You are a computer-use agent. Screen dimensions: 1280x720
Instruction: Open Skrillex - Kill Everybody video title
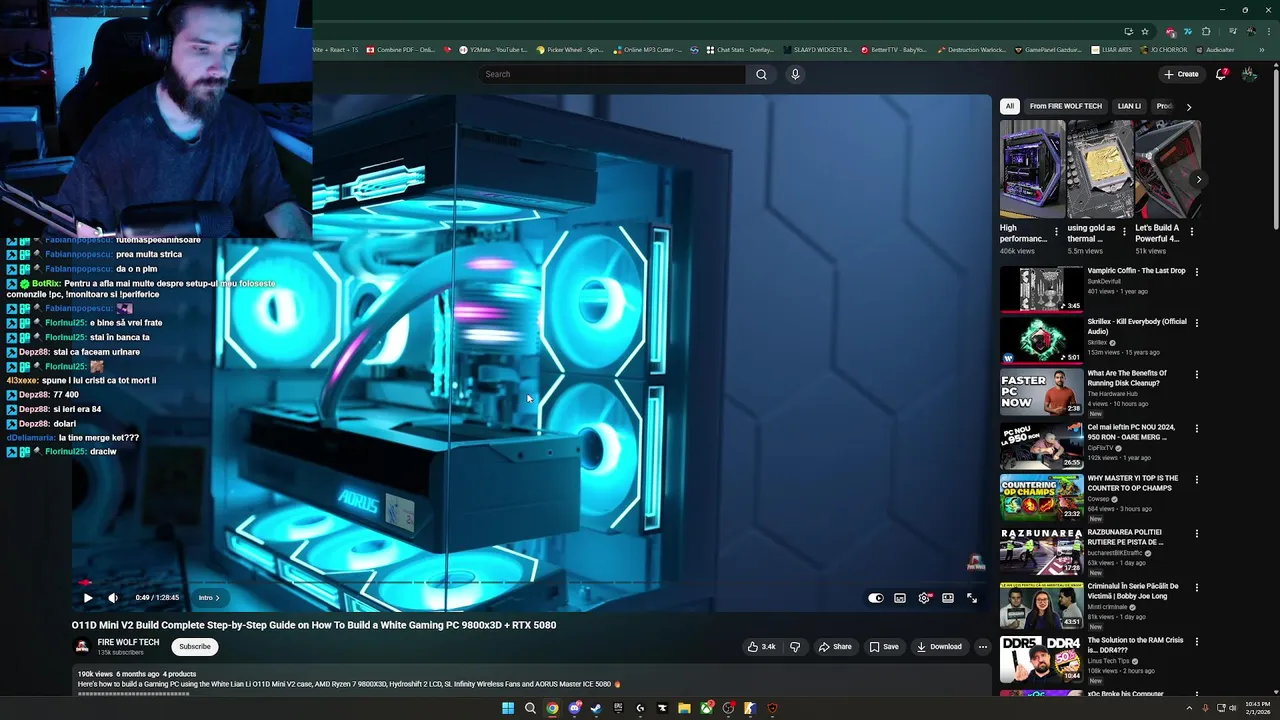pos(1137,326)
